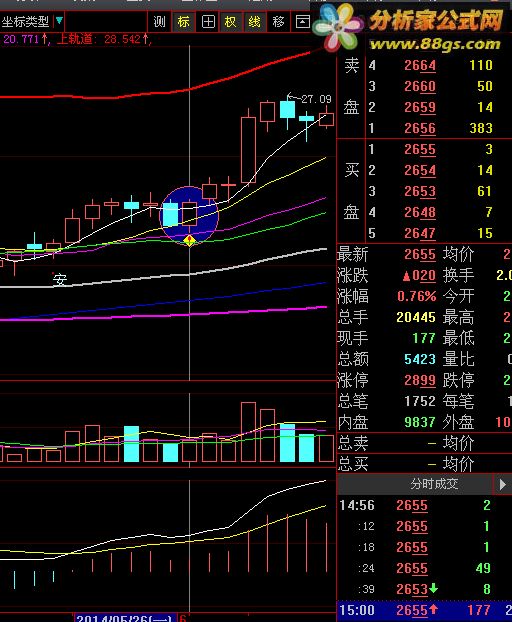Click the :24 trade row with volume 49
This screenshot has width=512, height=622.
(424, 569)
